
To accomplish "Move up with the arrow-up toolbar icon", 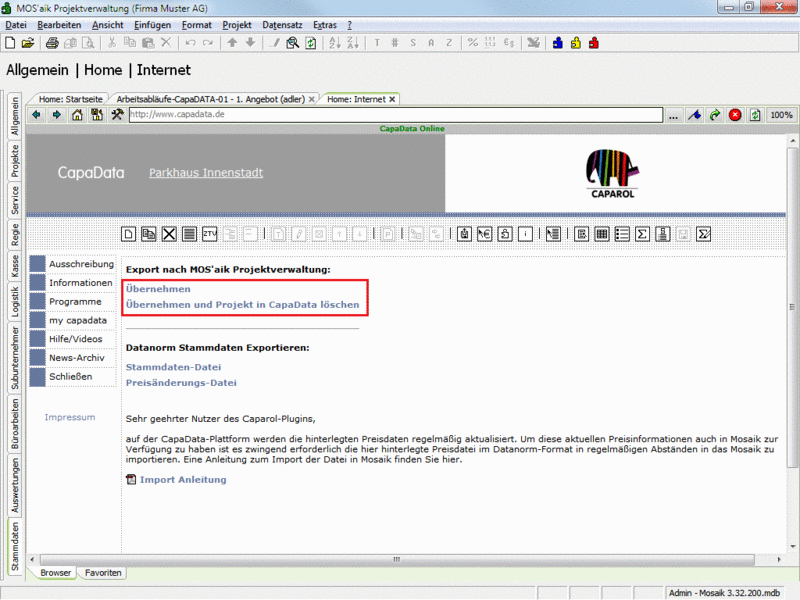I will 232,43.
